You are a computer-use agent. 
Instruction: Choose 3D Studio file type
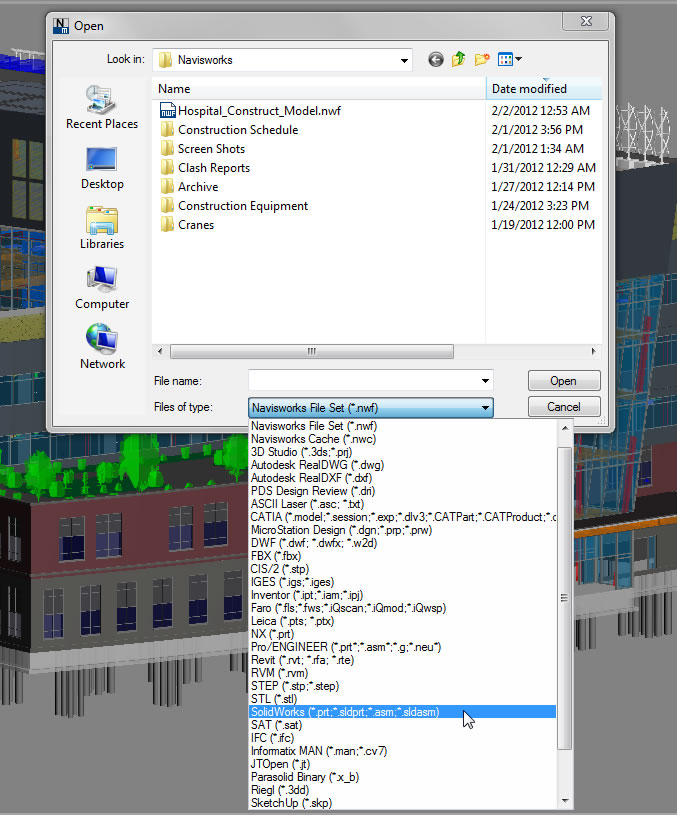click(402, 452)
